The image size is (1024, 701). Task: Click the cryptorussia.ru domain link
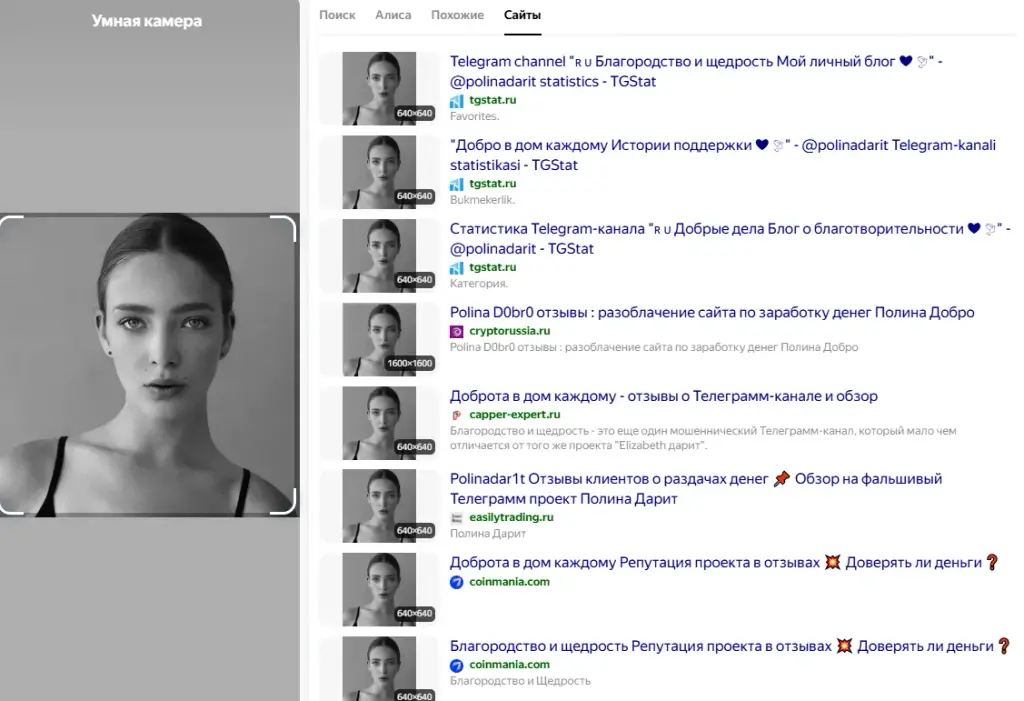[509, 331]
